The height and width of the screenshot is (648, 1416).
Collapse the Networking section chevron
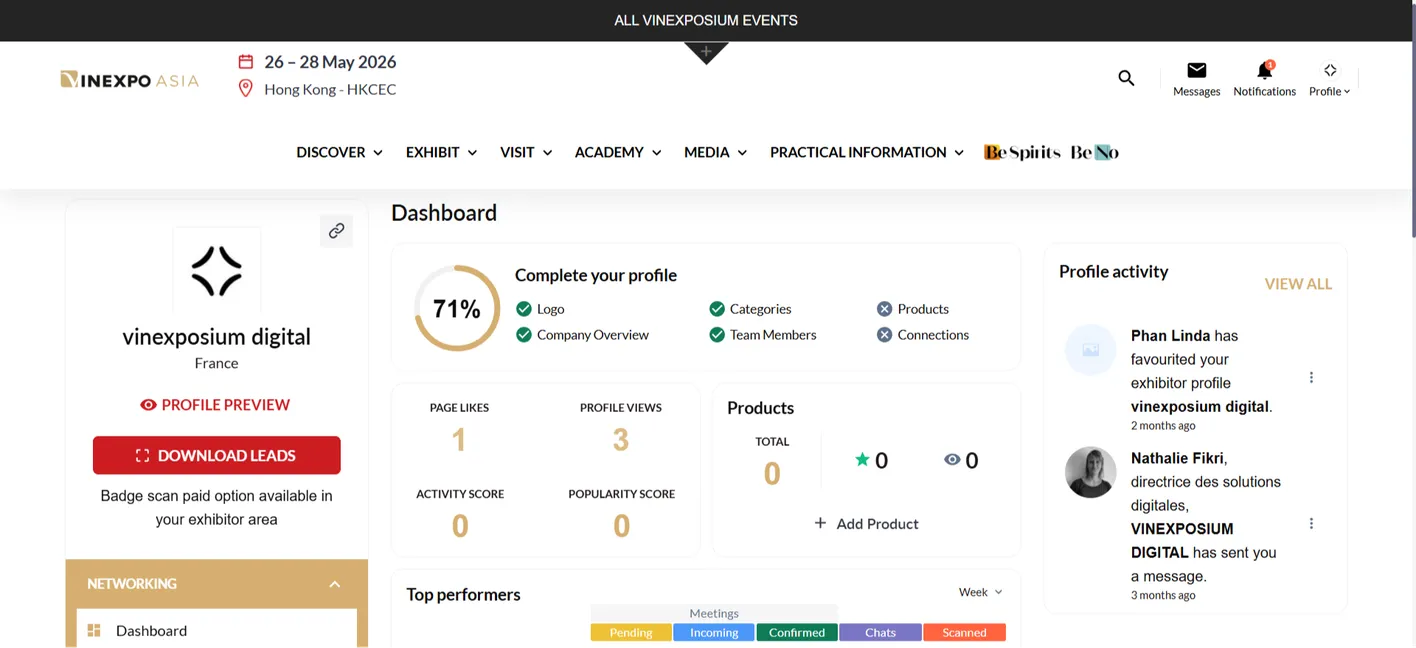click(x=335, y=584)
